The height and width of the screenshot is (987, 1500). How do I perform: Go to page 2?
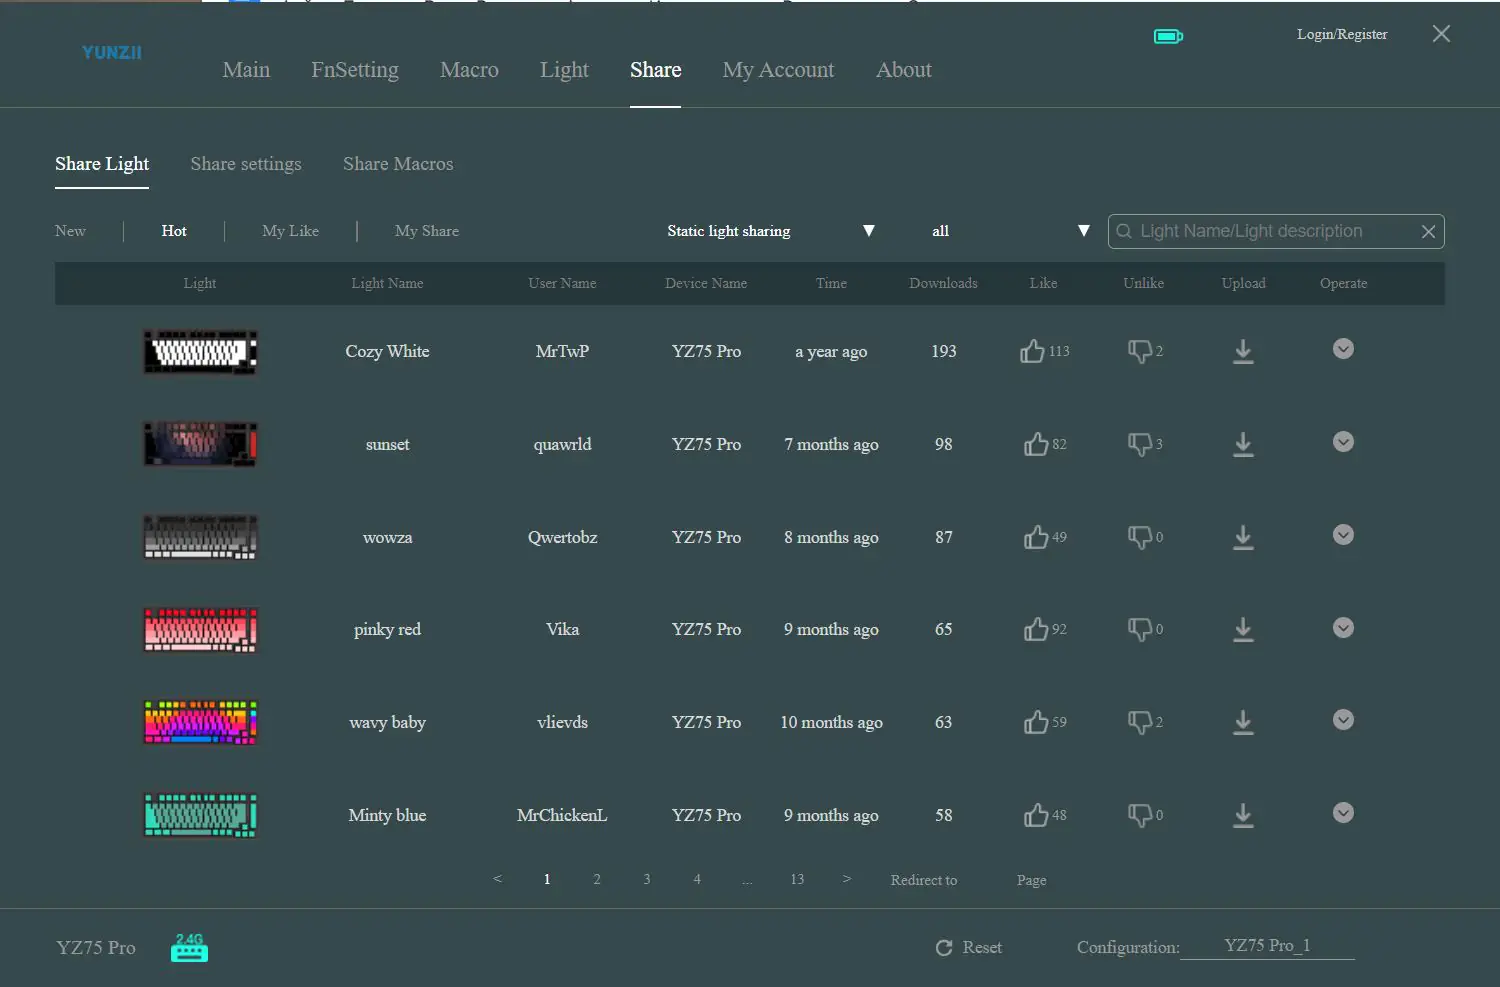tap(597, 879)
